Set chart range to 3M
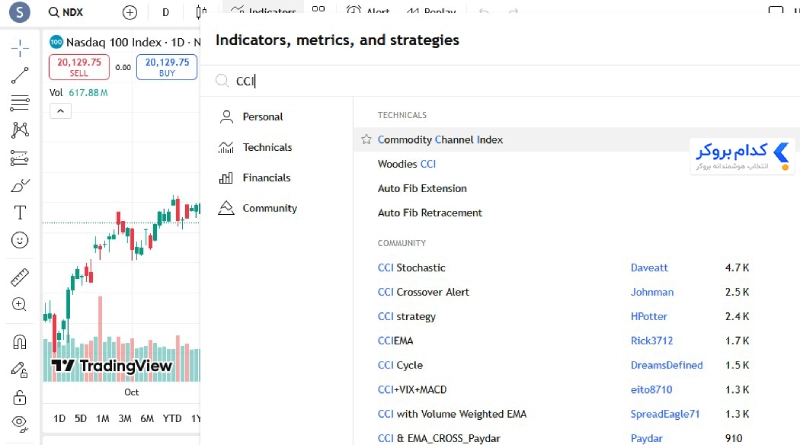The height and width of the screenshot is (445, 800). pyautogui.click(x=124, y=418)
